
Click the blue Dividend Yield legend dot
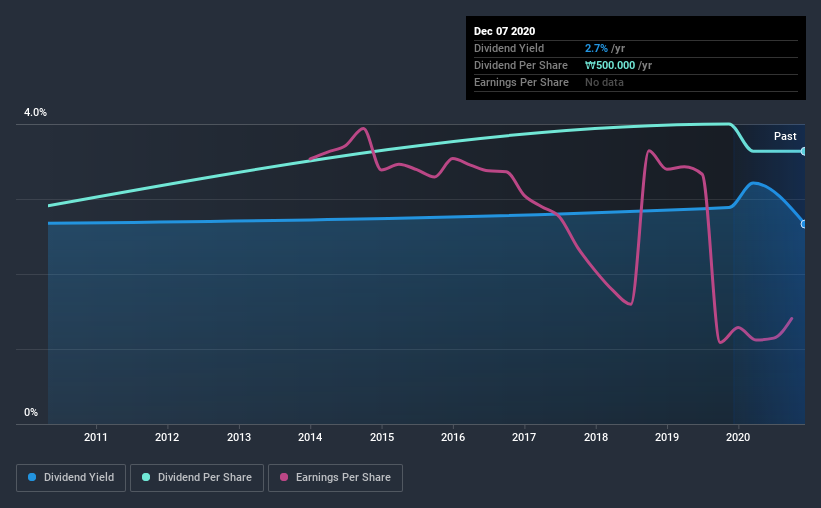point(32,477)
